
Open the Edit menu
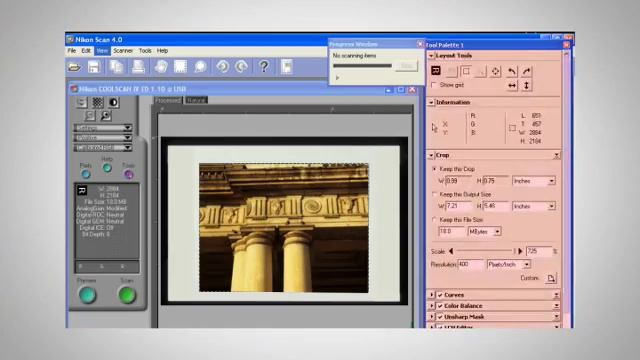[x=86, y=51]
